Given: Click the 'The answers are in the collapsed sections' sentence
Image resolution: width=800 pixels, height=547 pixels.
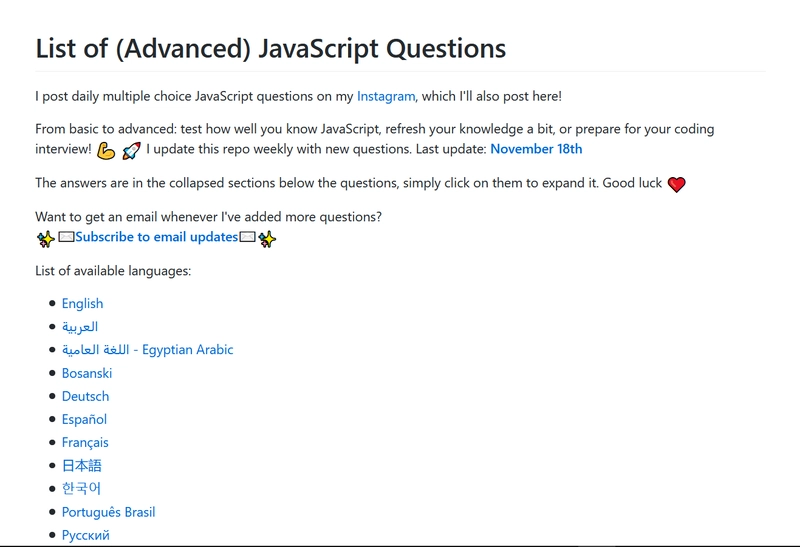Looking at the screenshot, I should (x=348, y=183).
